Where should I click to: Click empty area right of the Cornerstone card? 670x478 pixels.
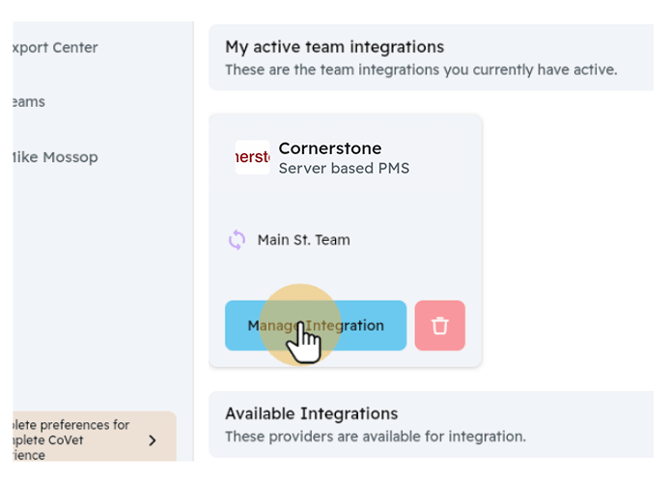click(x=570, y=240)
